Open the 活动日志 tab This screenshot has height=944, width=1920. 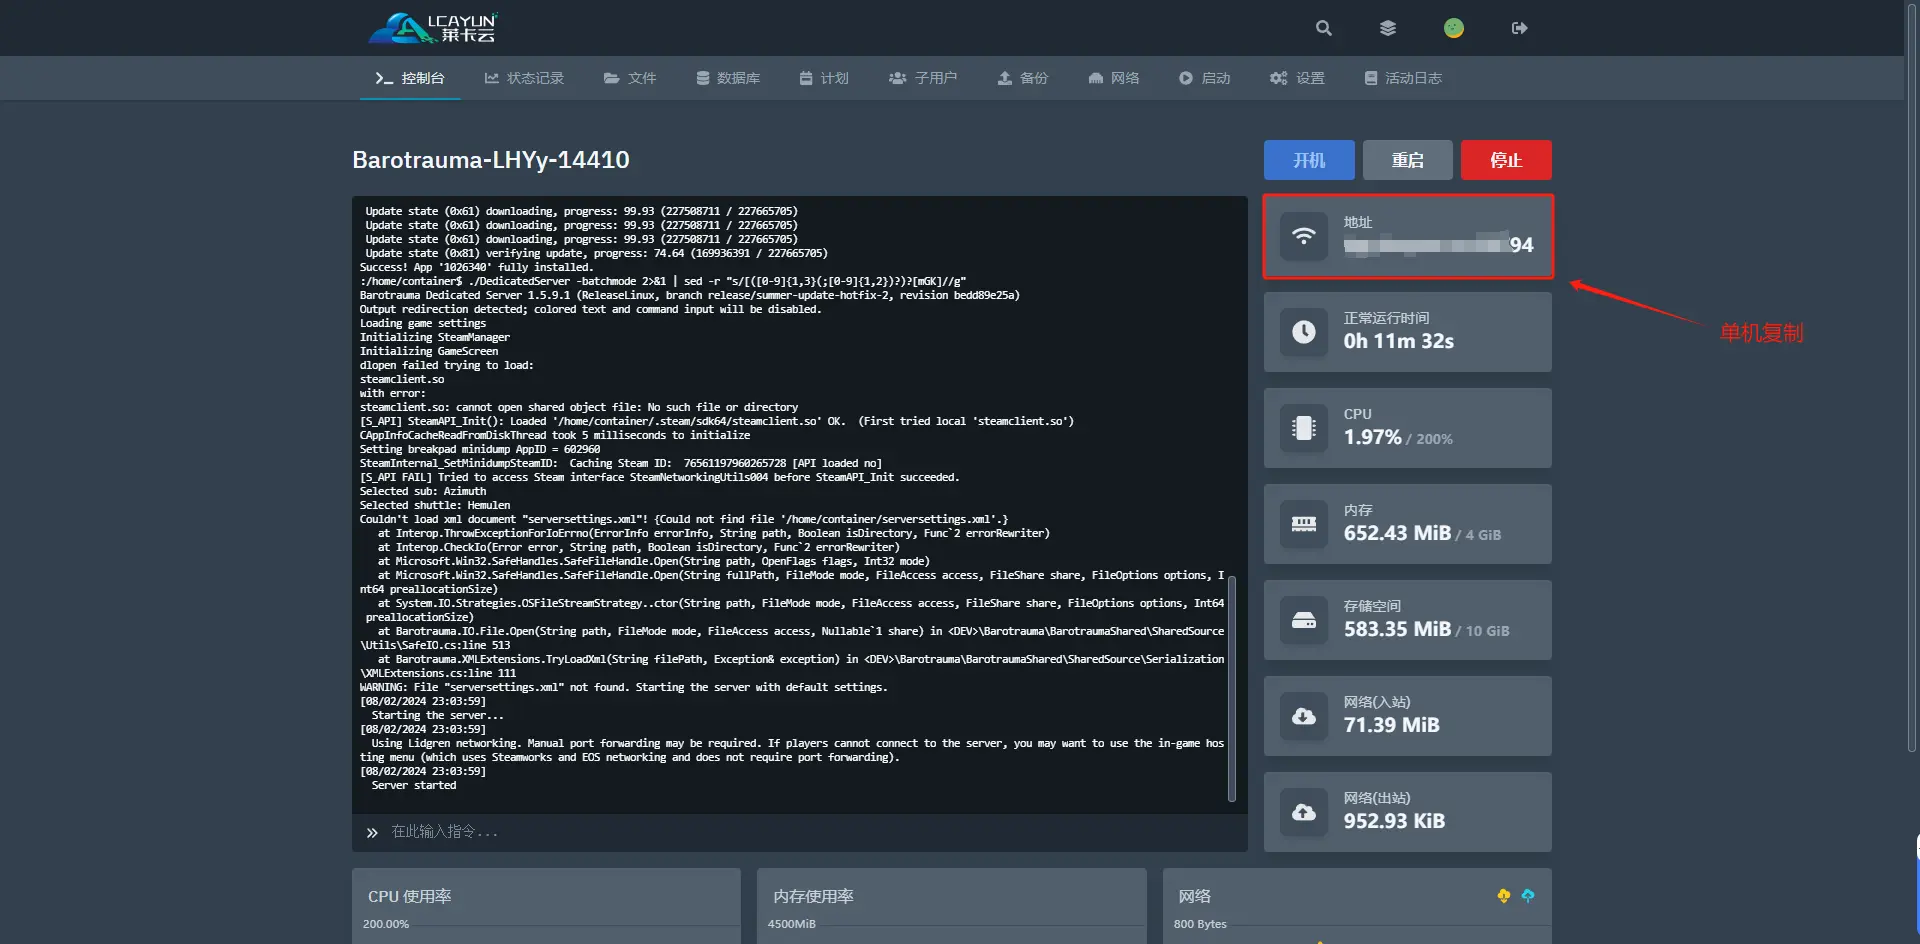pos(1403,78)
